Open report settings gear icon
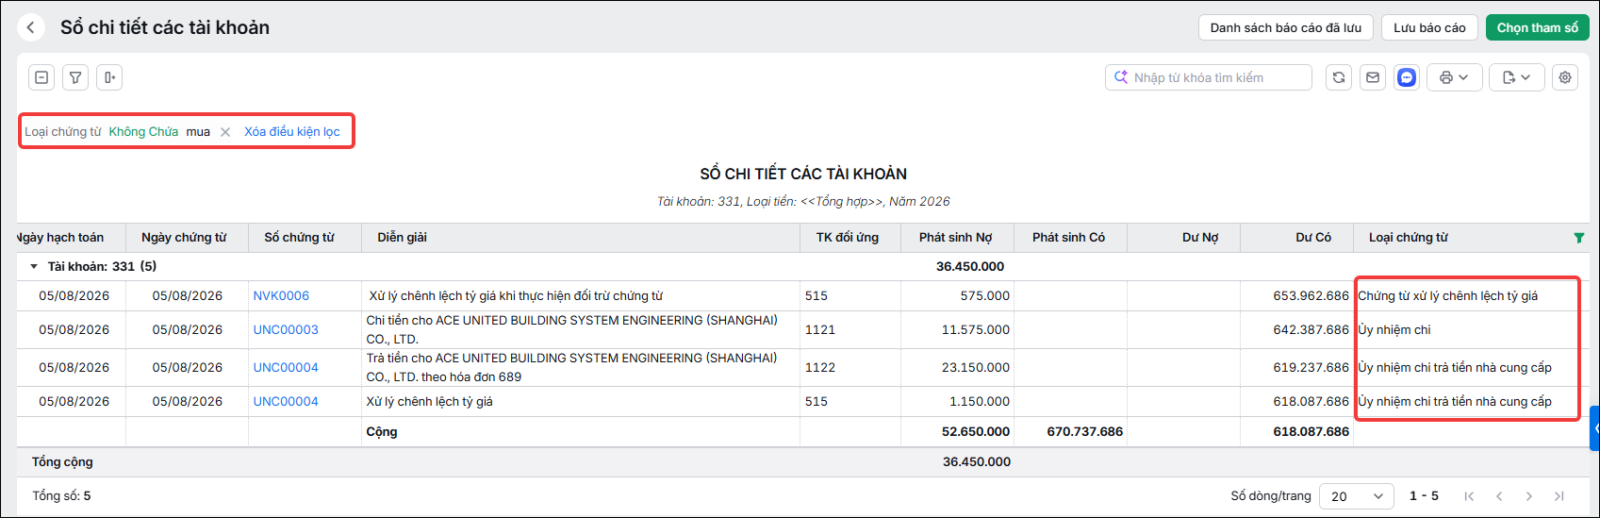This screenshot has height=518, width=1600. pos(1565,77)
